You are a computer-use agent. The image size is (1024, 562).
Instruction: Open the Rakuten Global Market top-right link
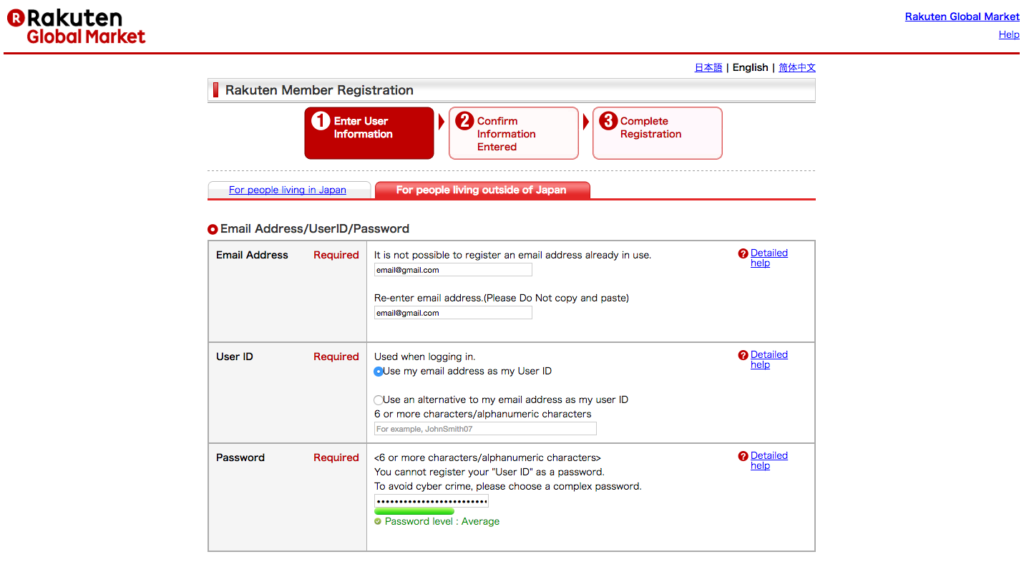pos(961,17)
